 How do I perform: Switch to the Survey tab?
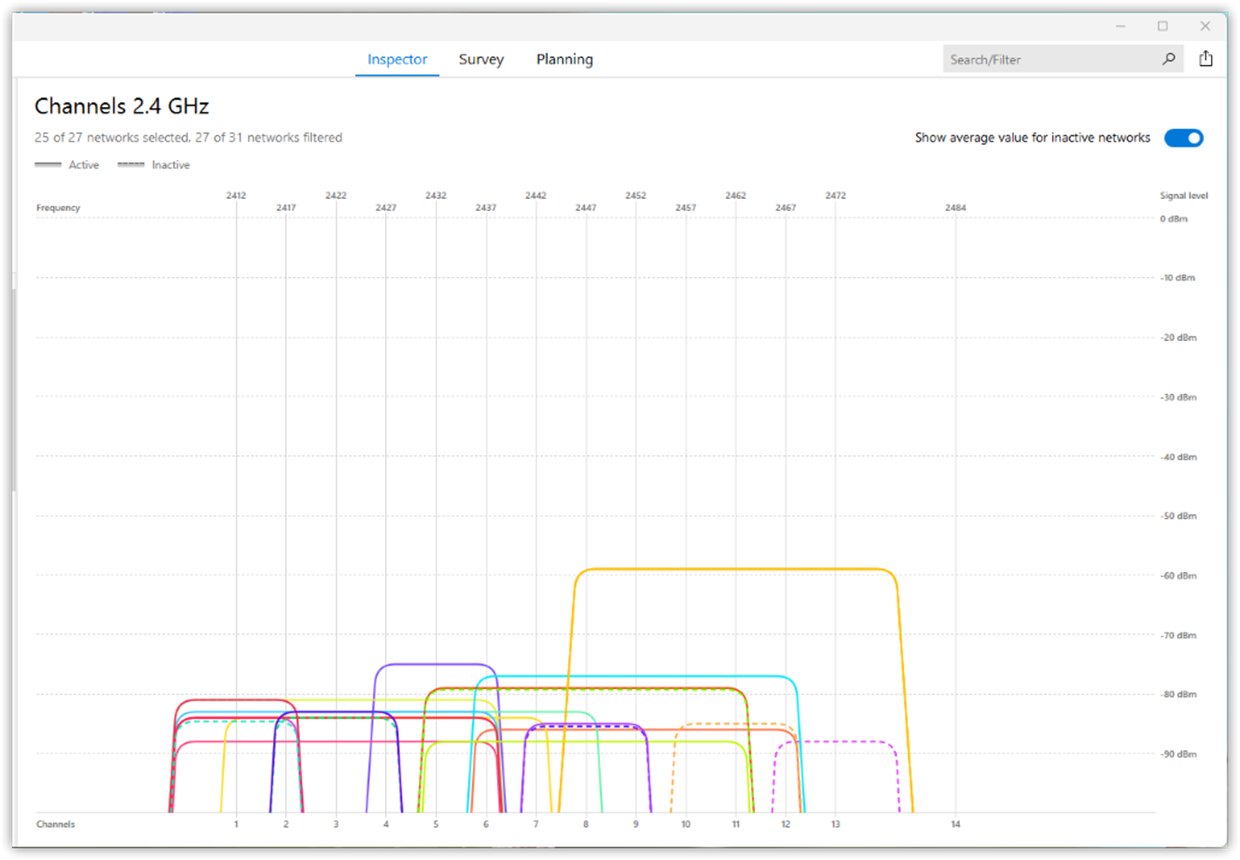coord(481,59)
